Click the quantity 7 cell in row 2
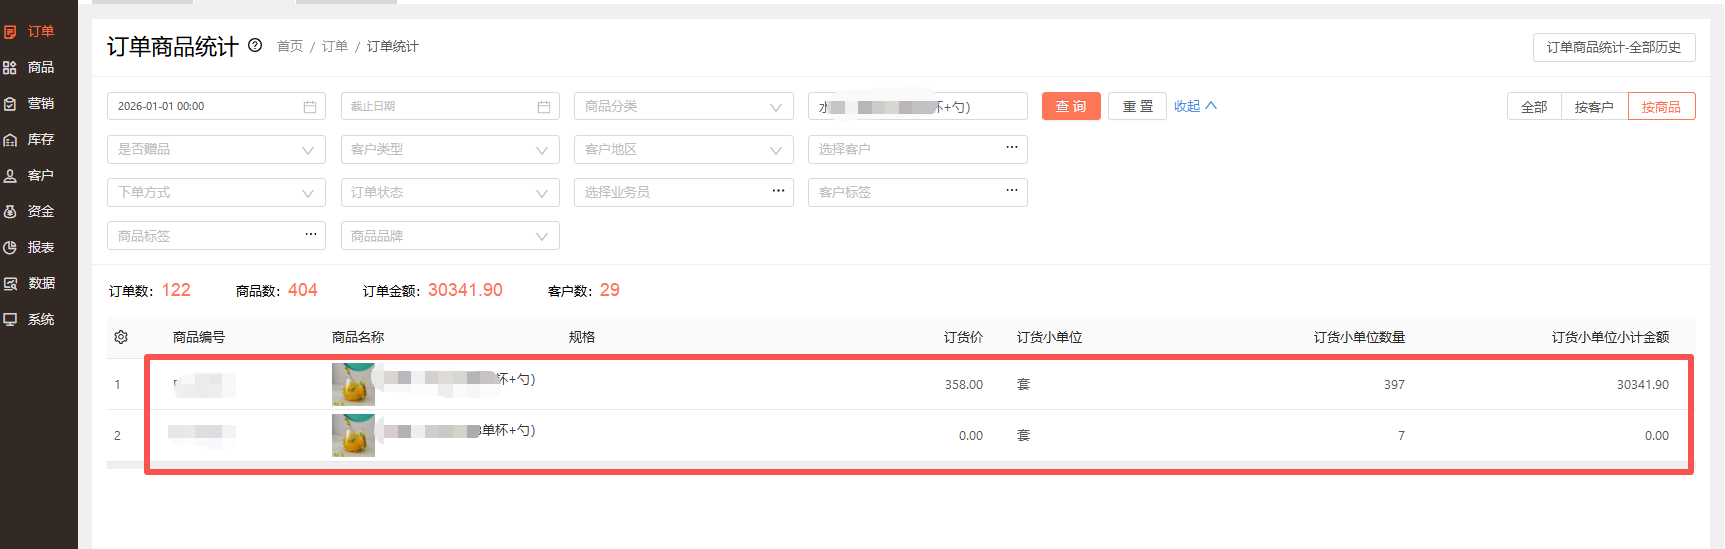1725x549 pixels. pos(1401,436)
